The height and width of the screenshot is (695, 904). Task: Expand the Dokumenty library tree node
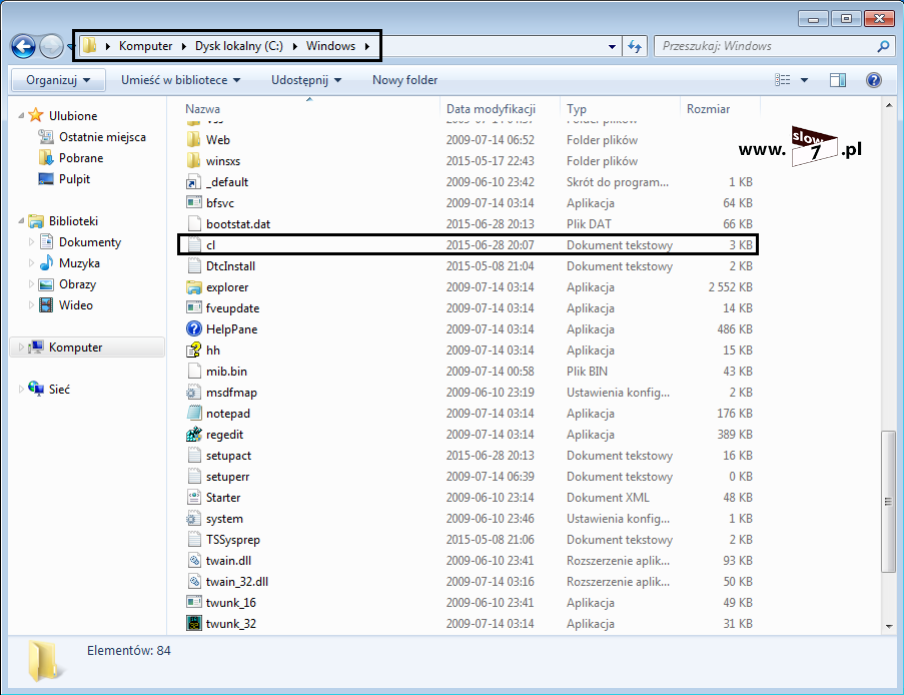pos(32,242)
